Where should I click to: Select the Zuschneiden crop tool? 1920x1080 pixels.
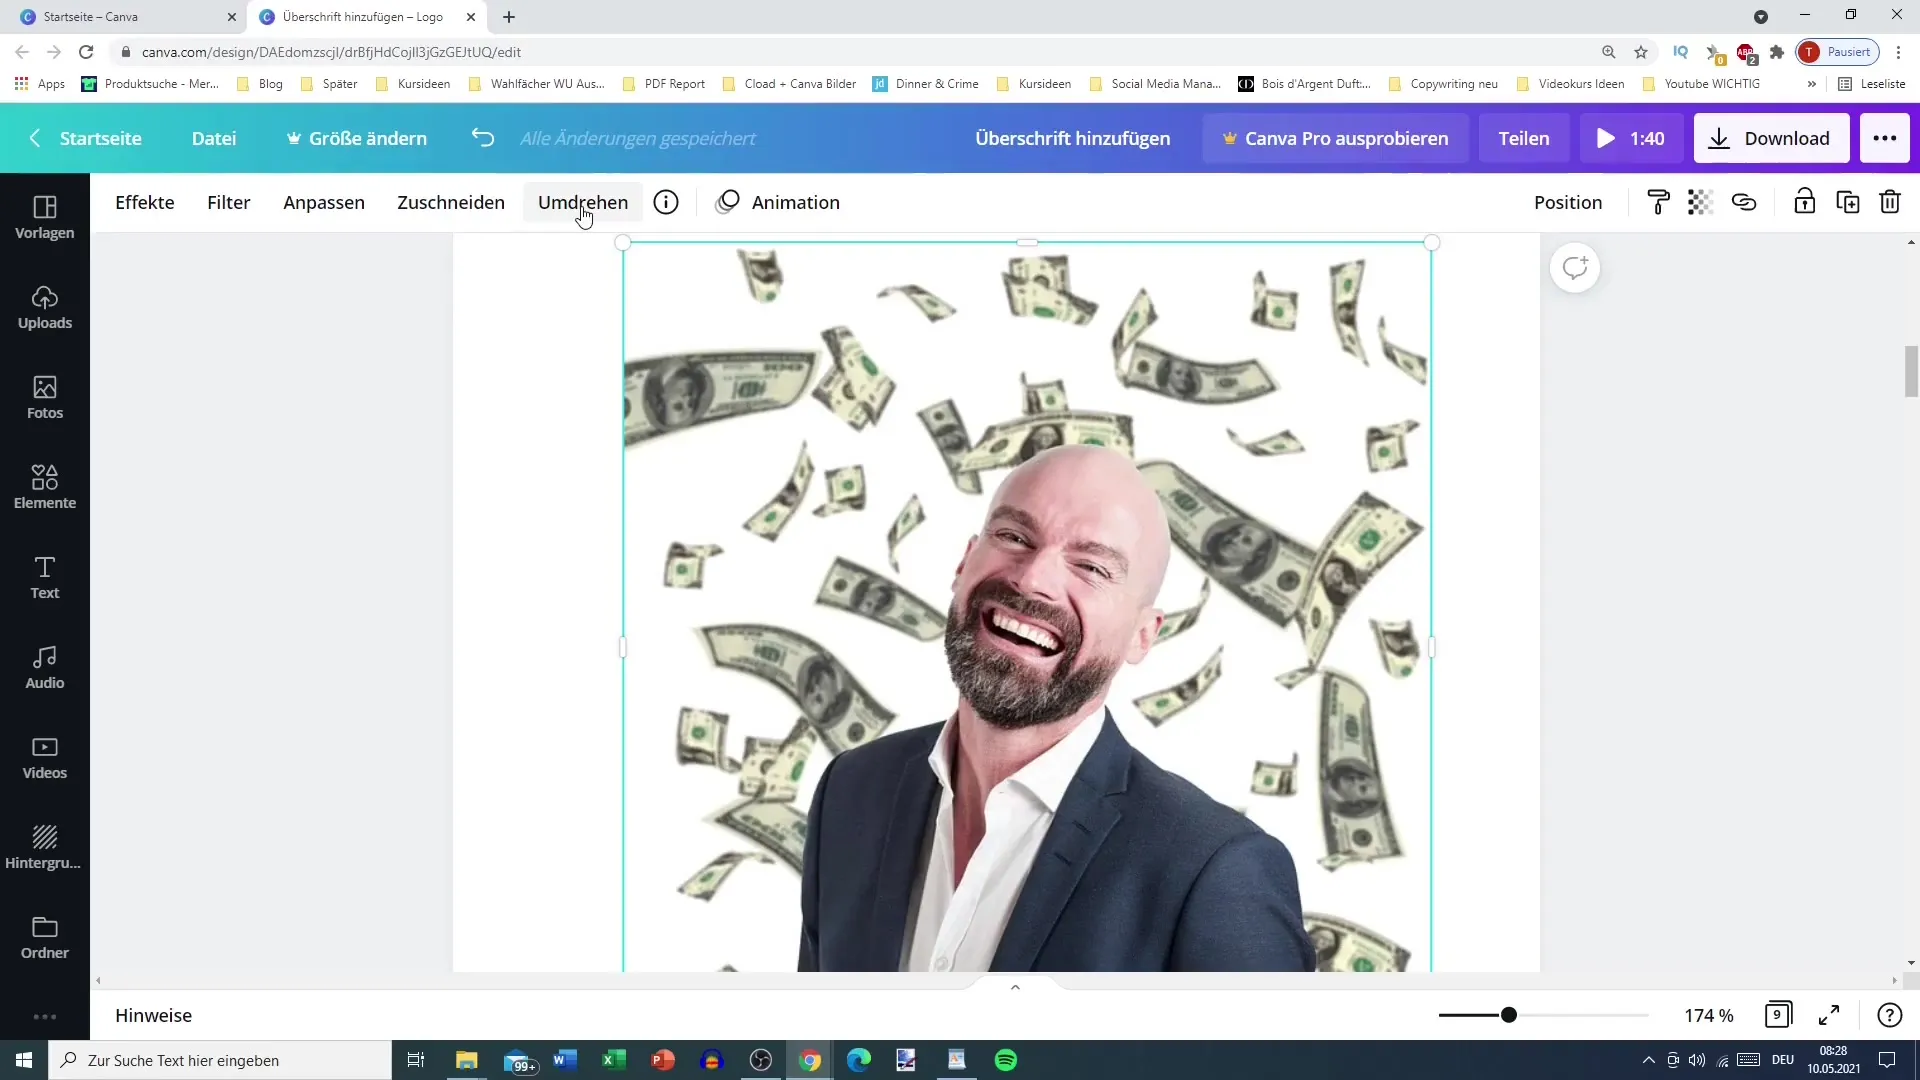(x=451, y=202)
